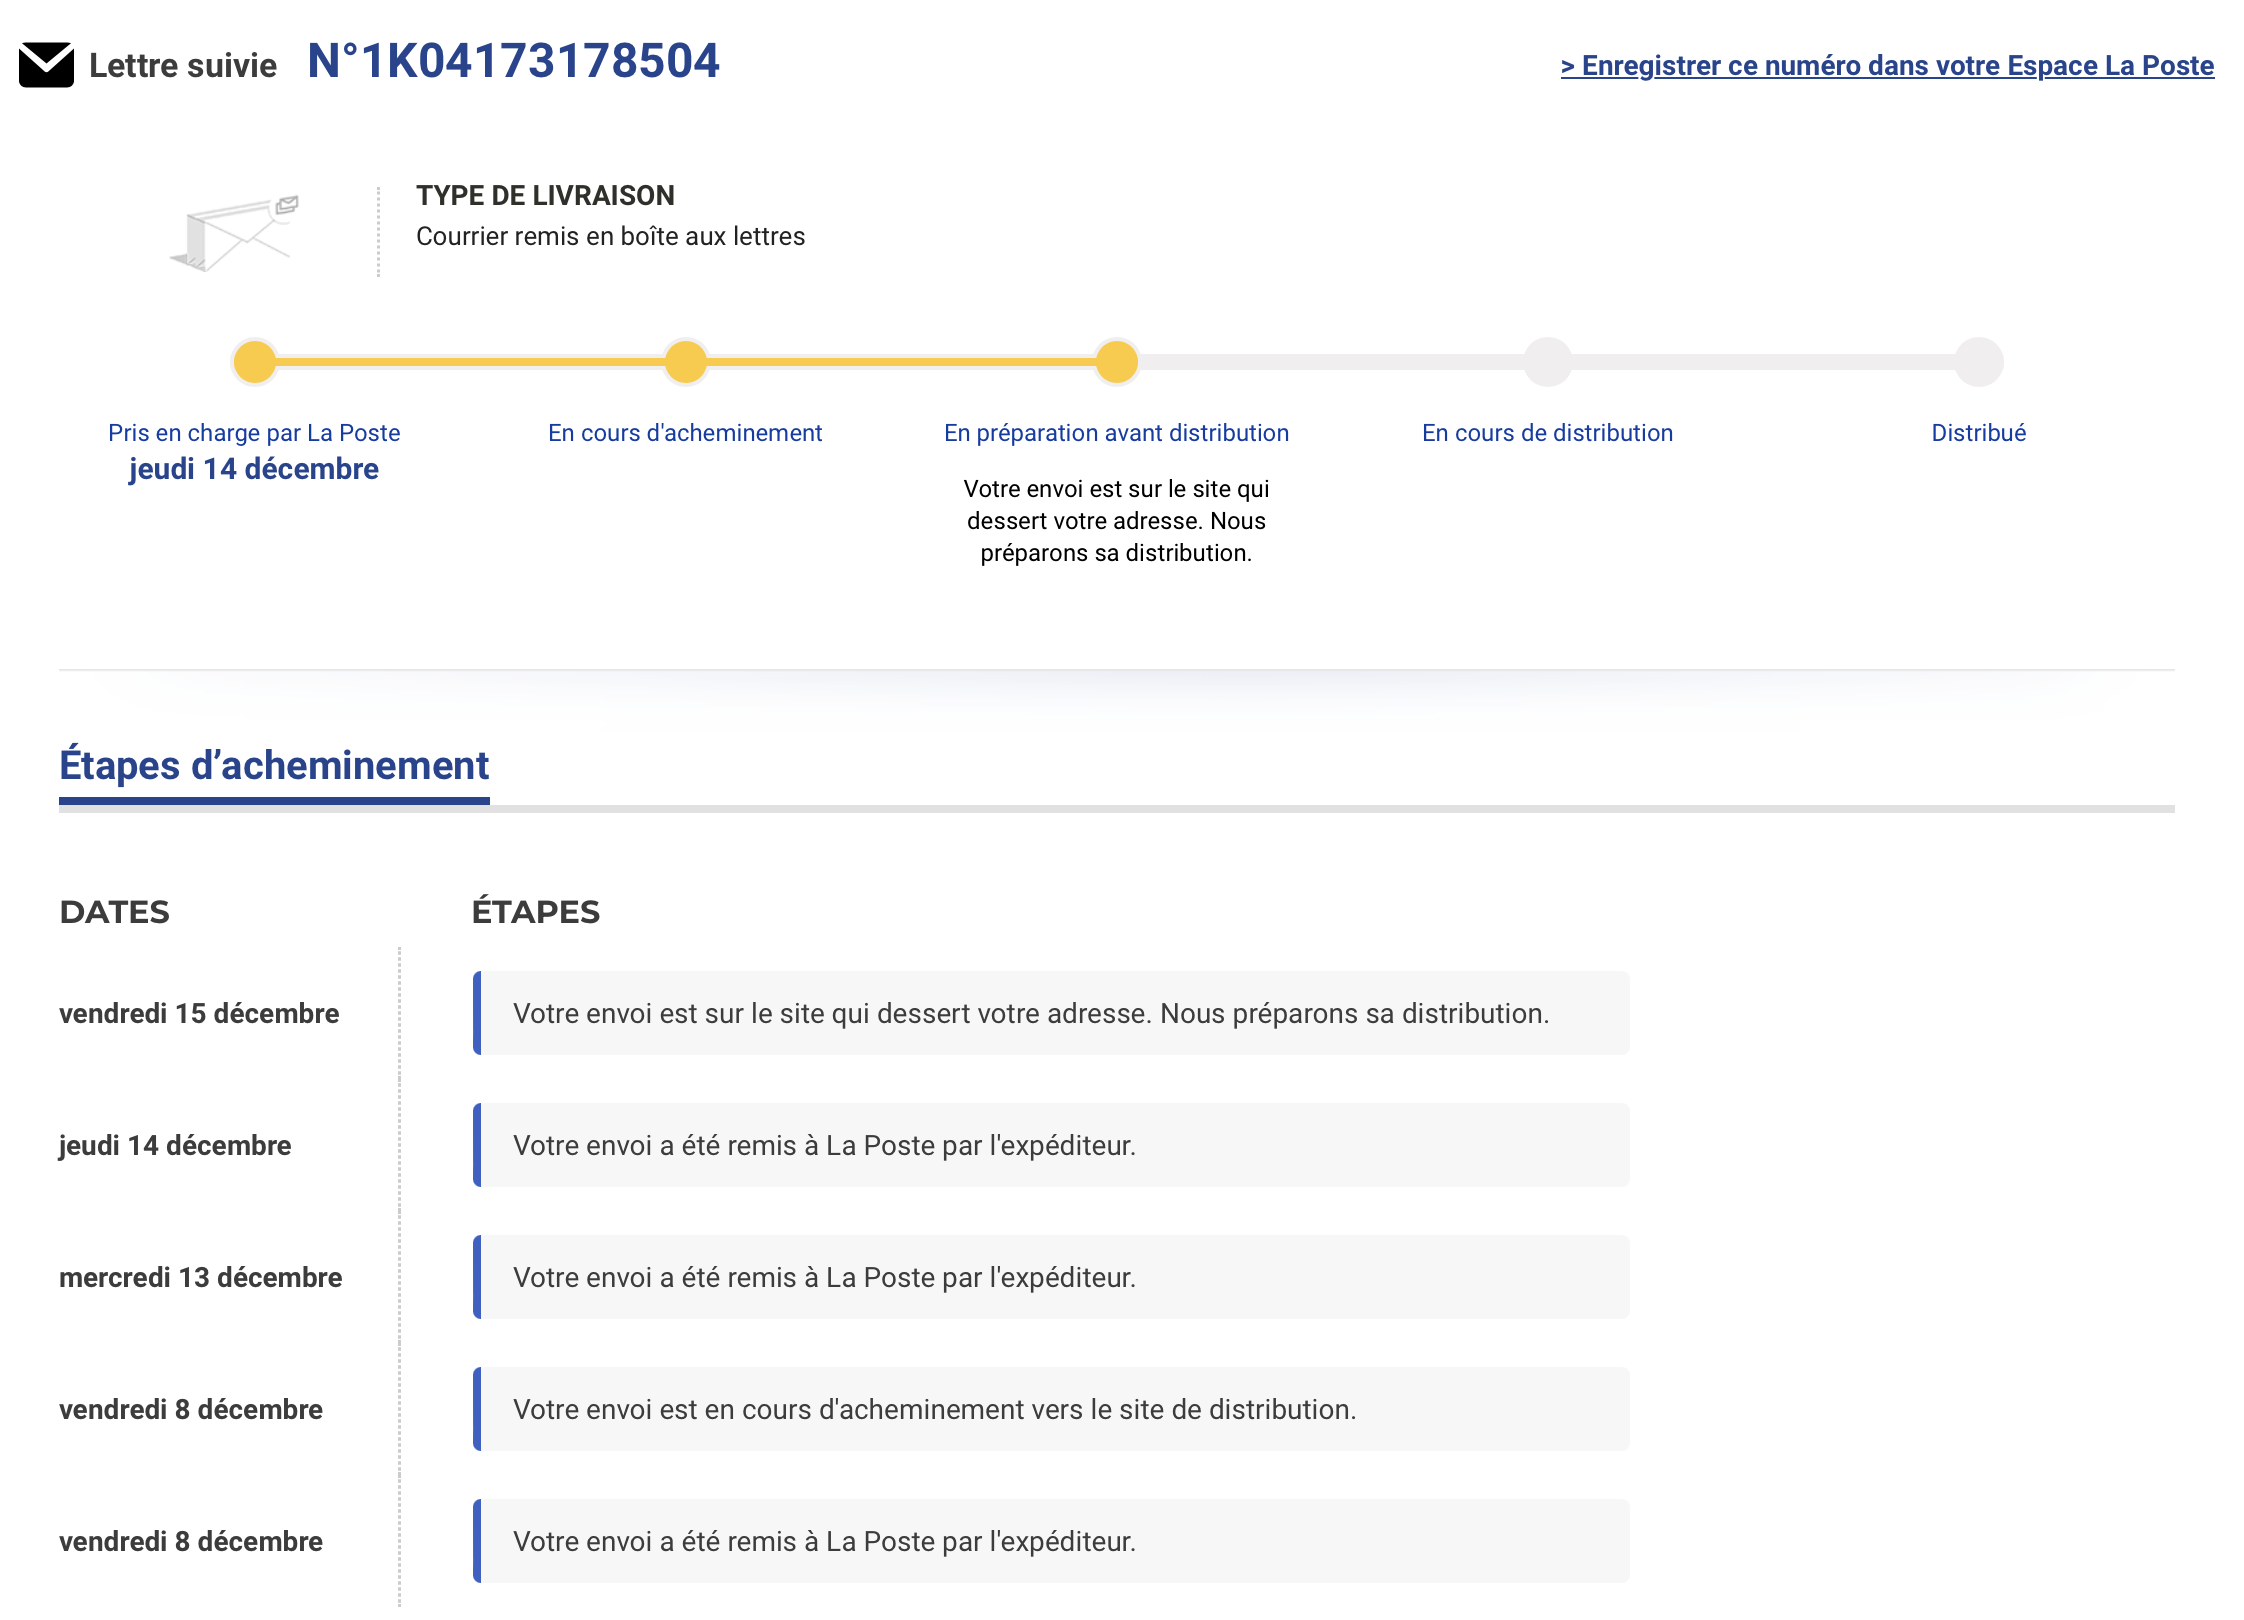Image resolution: width=2244 pixels, height=1620 pixels.
Task: Click the mercredi 13 décembre 'remis à La Poste' step
Action: click(x=1051, y=1277)
